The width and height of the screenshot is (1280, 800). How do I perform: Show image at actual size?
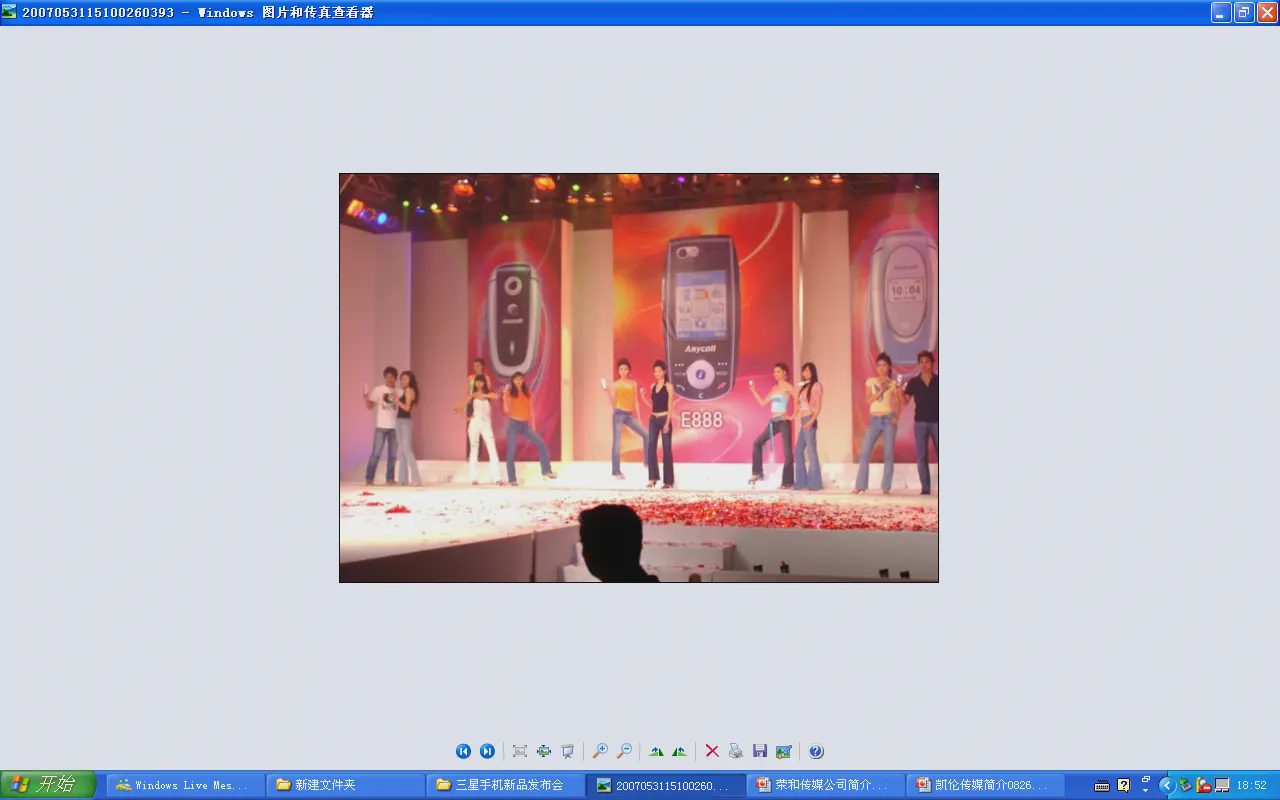tap(544, 751)
